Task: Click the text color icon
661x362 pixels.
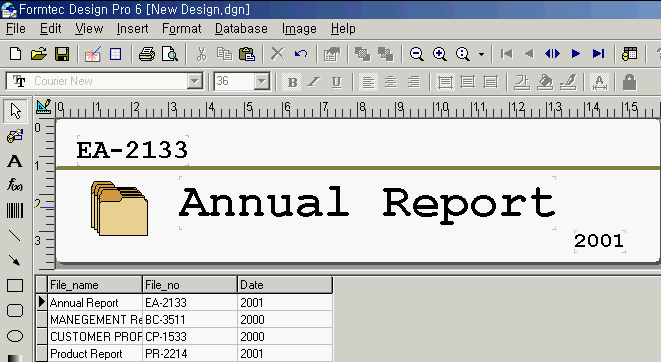Action: (x=522, y=82)
